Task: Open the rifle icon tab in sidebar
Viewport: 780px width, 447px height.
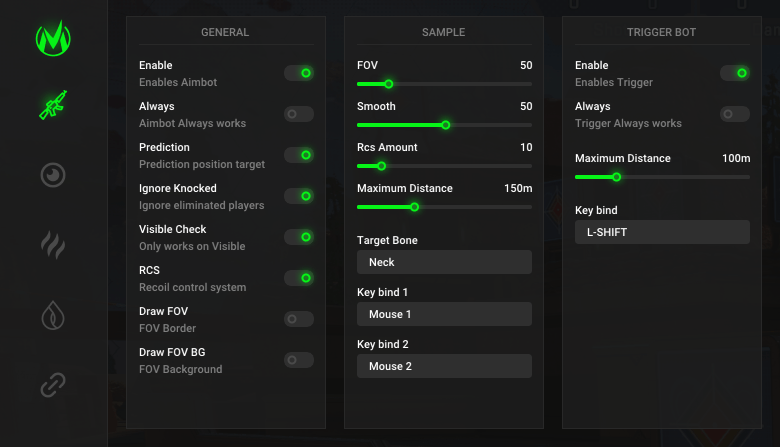Action: tap(53, 106)
